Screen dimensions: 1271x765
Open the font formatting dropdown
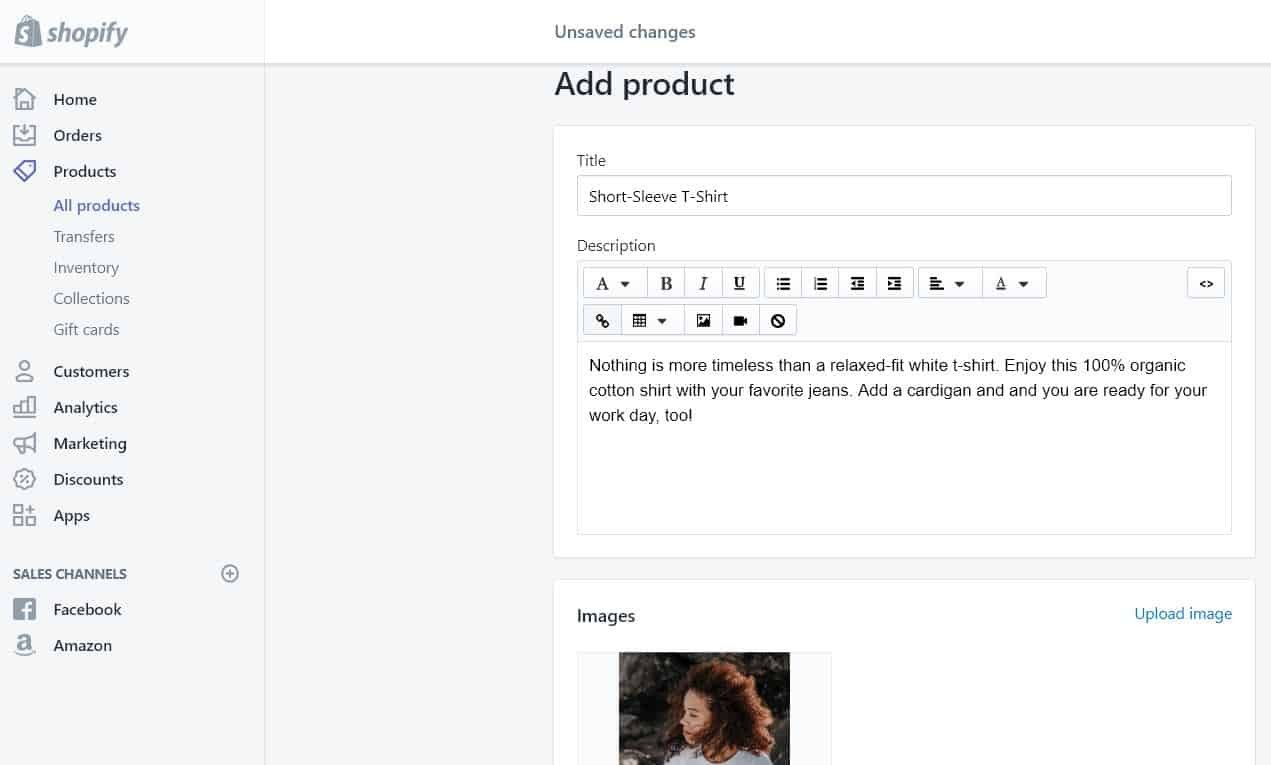(615, 283)
